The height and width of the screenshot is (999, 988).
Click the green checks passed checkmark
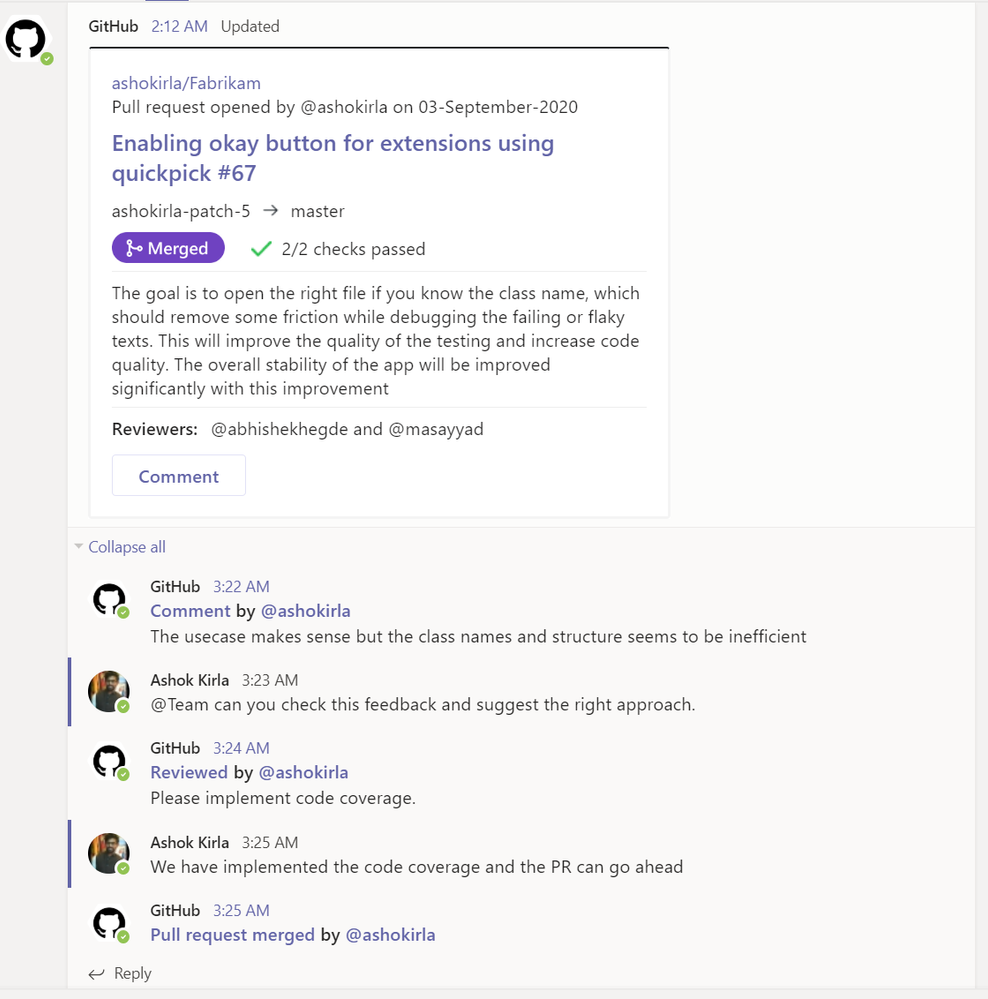click(261, 248)
